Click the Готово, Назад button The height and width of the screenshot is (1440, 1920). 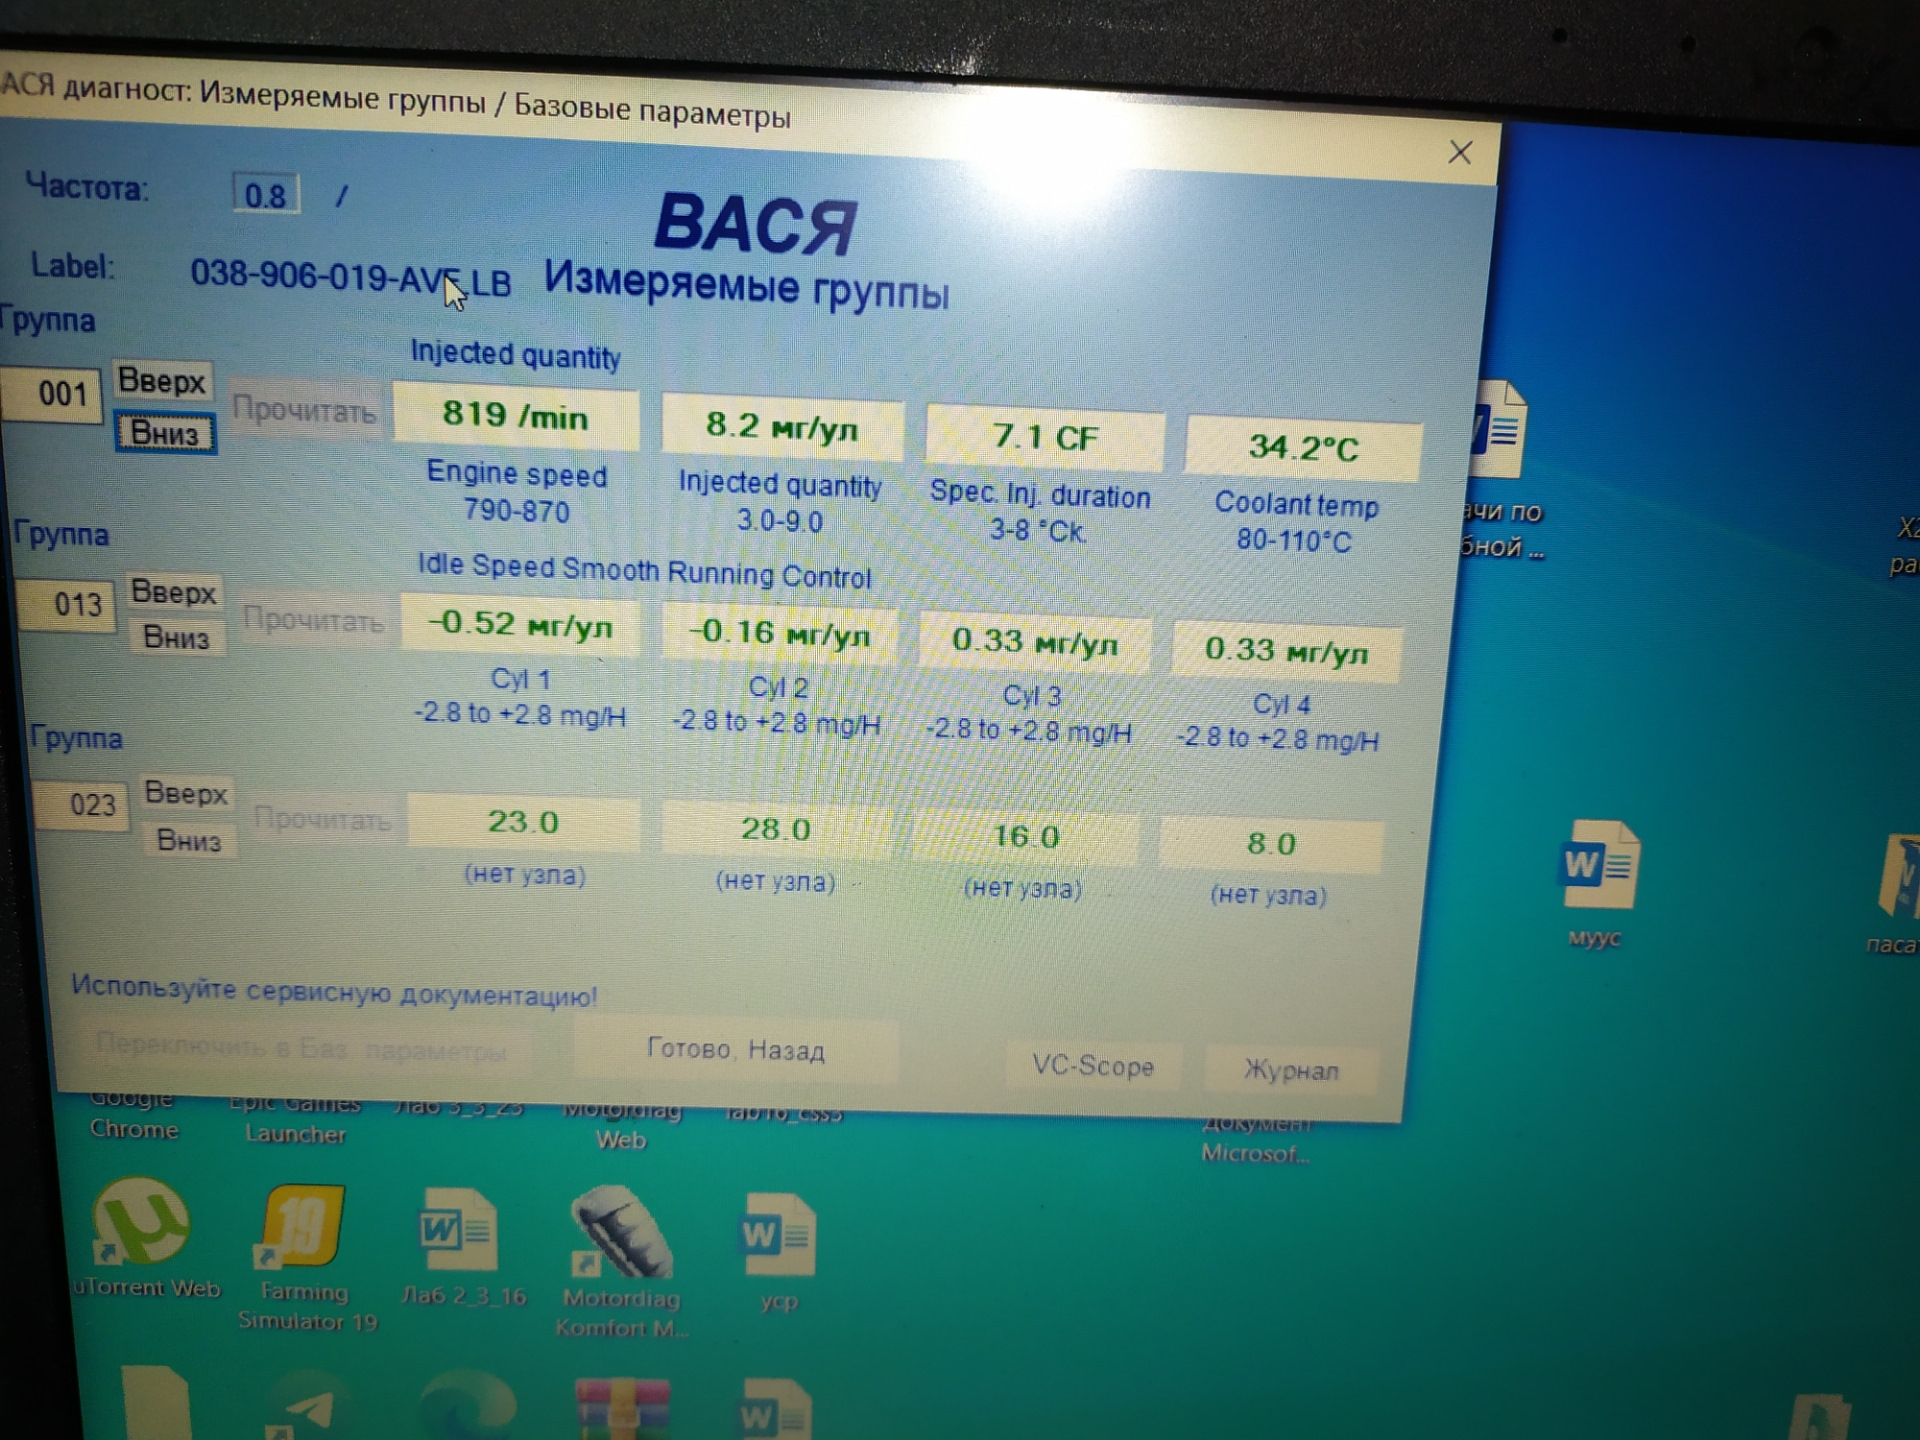(x=736, y=1050)
